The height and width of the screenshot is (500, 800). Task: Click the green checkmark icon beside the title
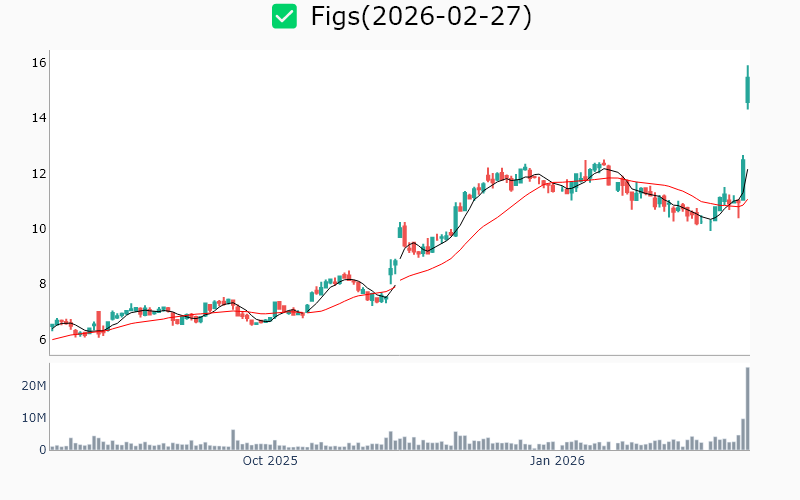[285, 17]
